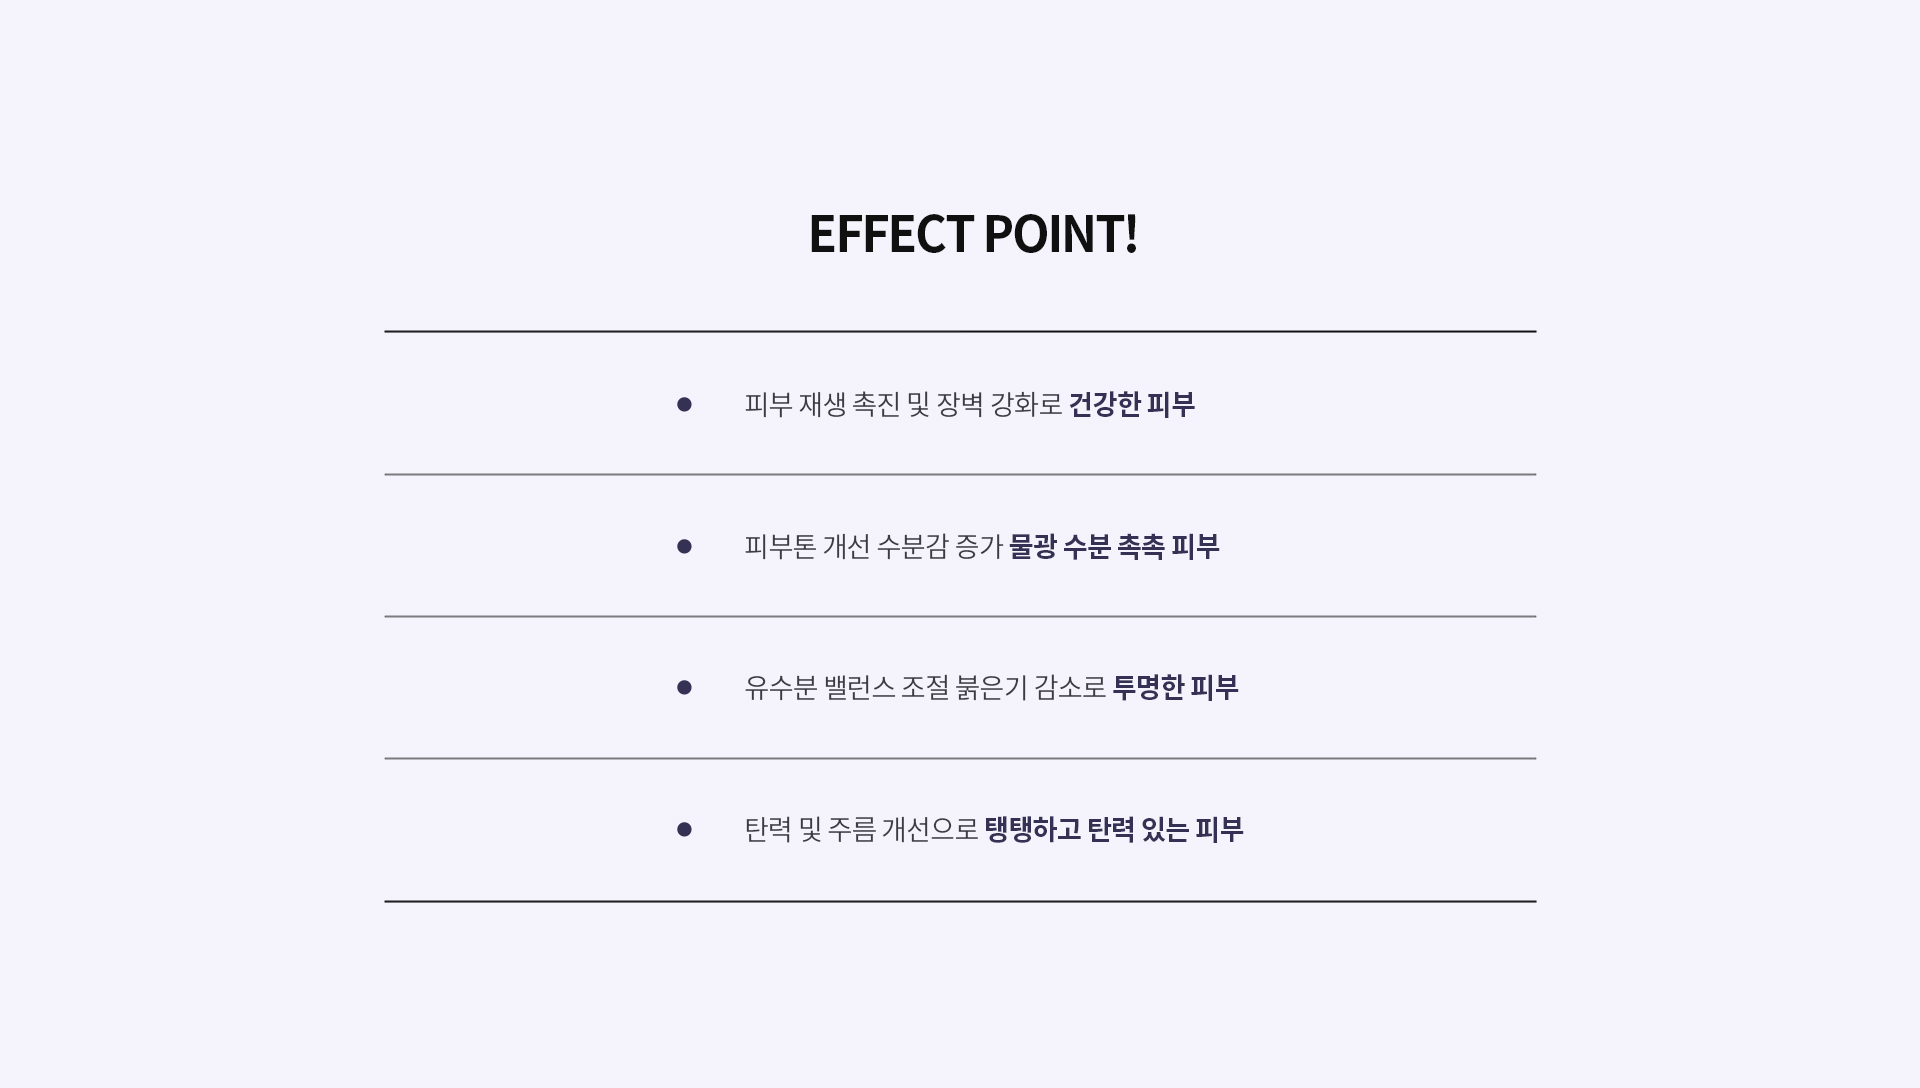Image resolution: width=1920 pixels, height=1088 pixels.
Task: Click the word EFFECT in the title
Action: click(890, 234)
